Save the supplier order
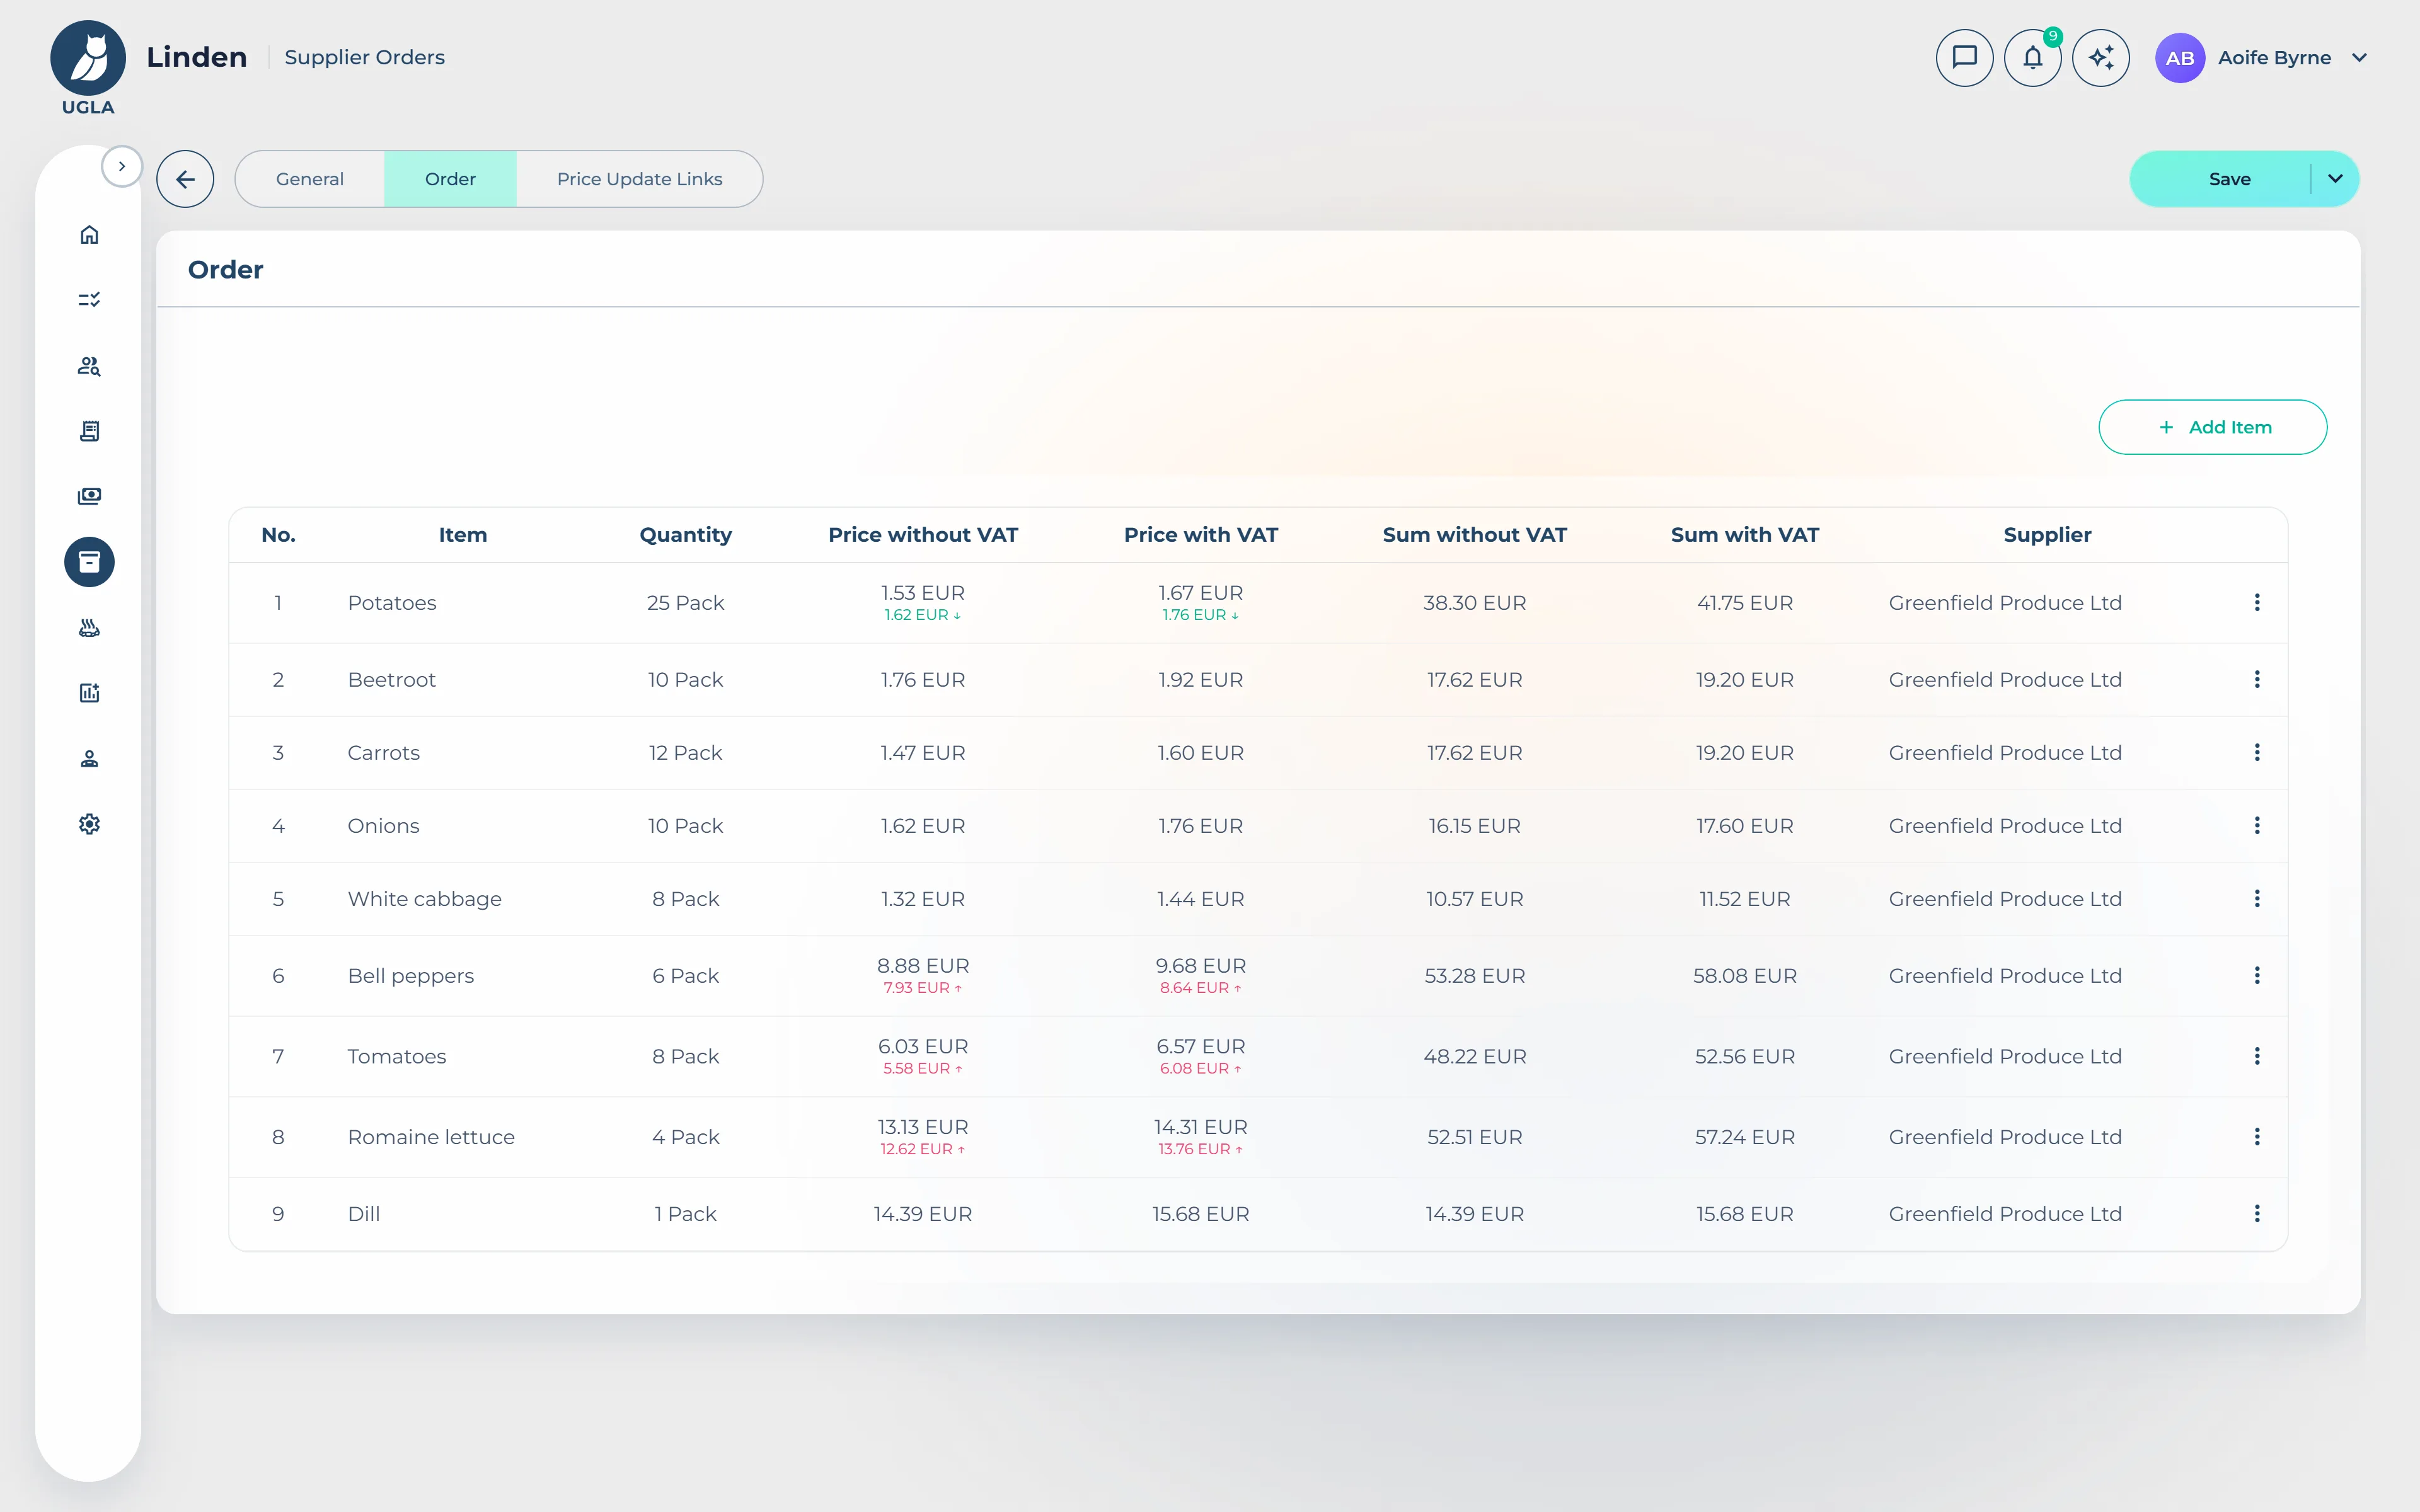Image resolution: width=2420 pixels, height=1512 pixels. 2229,179
